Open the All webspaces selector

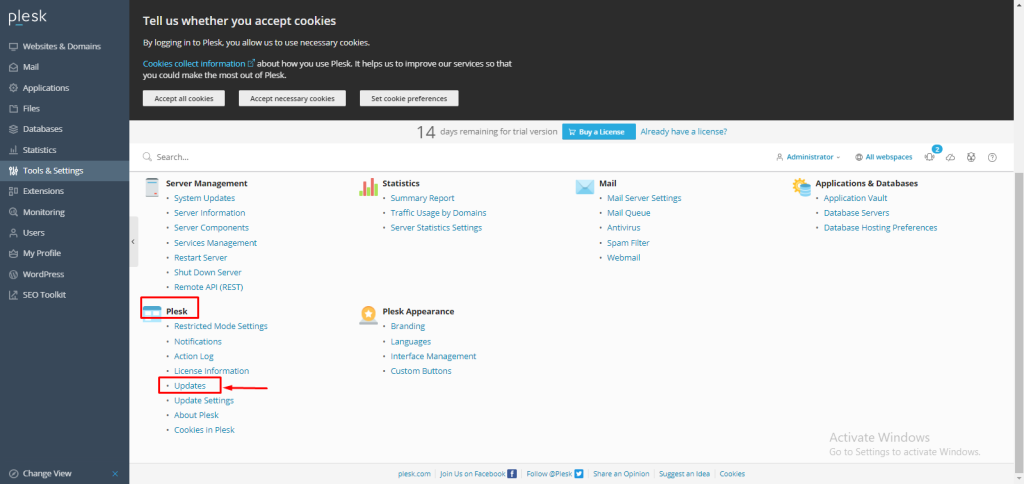point(884,157)
